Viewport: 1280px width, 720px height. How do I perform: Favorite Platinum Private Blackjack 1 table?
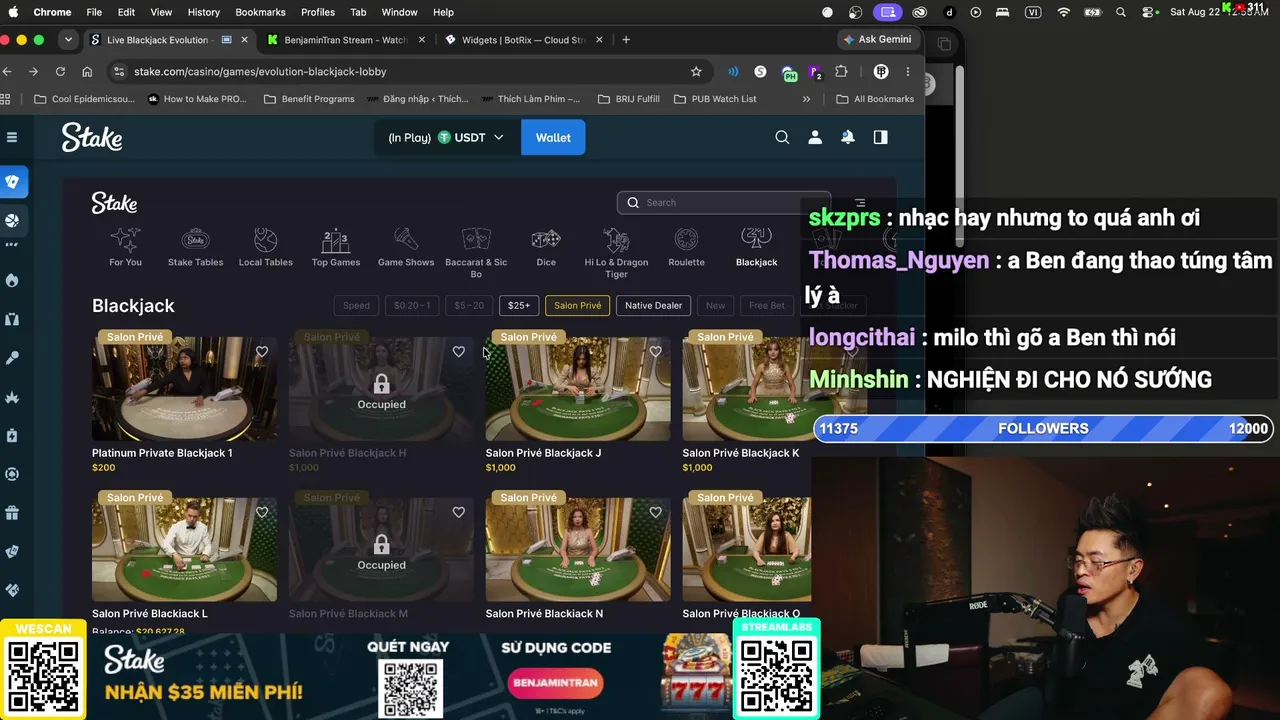pyautogui.click(x=262, y=352)
